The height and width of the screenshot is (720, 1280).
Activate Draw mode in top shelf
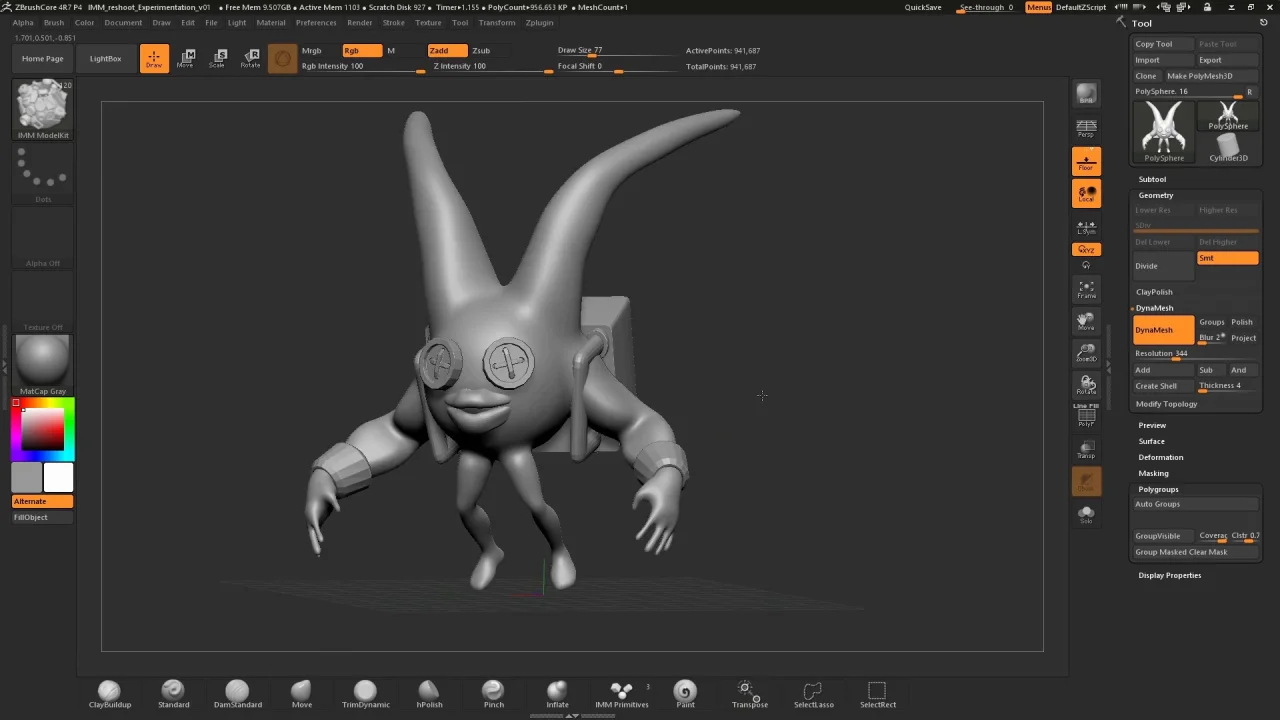(x=154, y=58)
